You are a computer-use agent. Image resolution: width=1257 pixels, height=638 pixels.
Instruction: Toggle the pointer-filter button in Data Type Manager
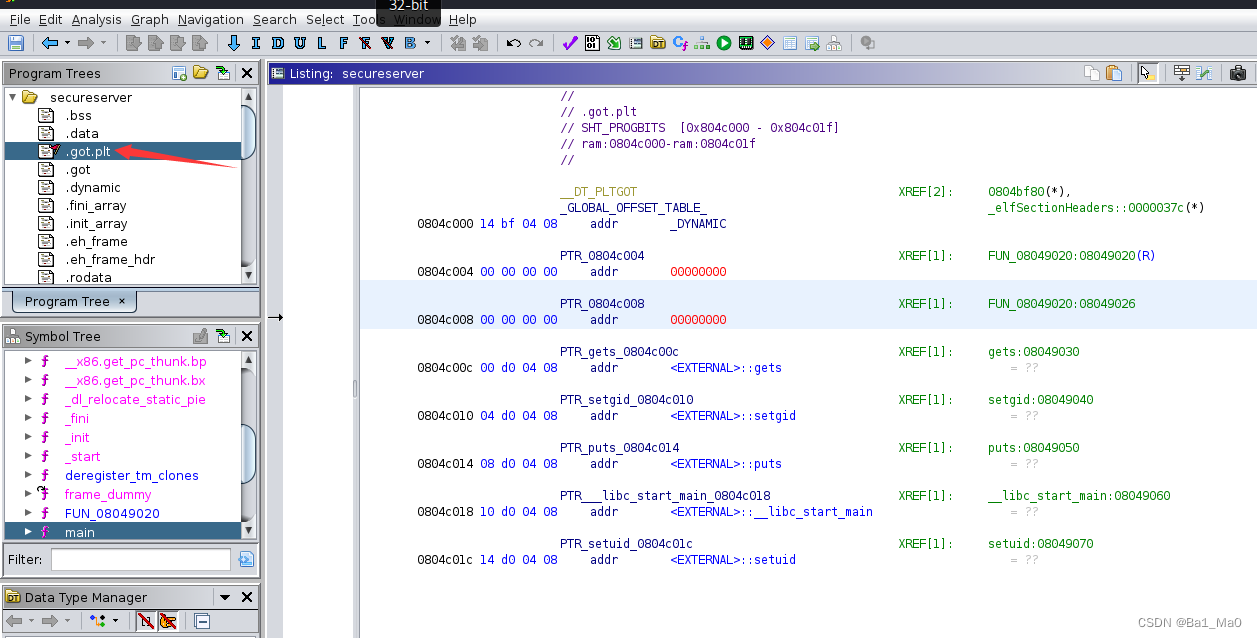[166, 621]
